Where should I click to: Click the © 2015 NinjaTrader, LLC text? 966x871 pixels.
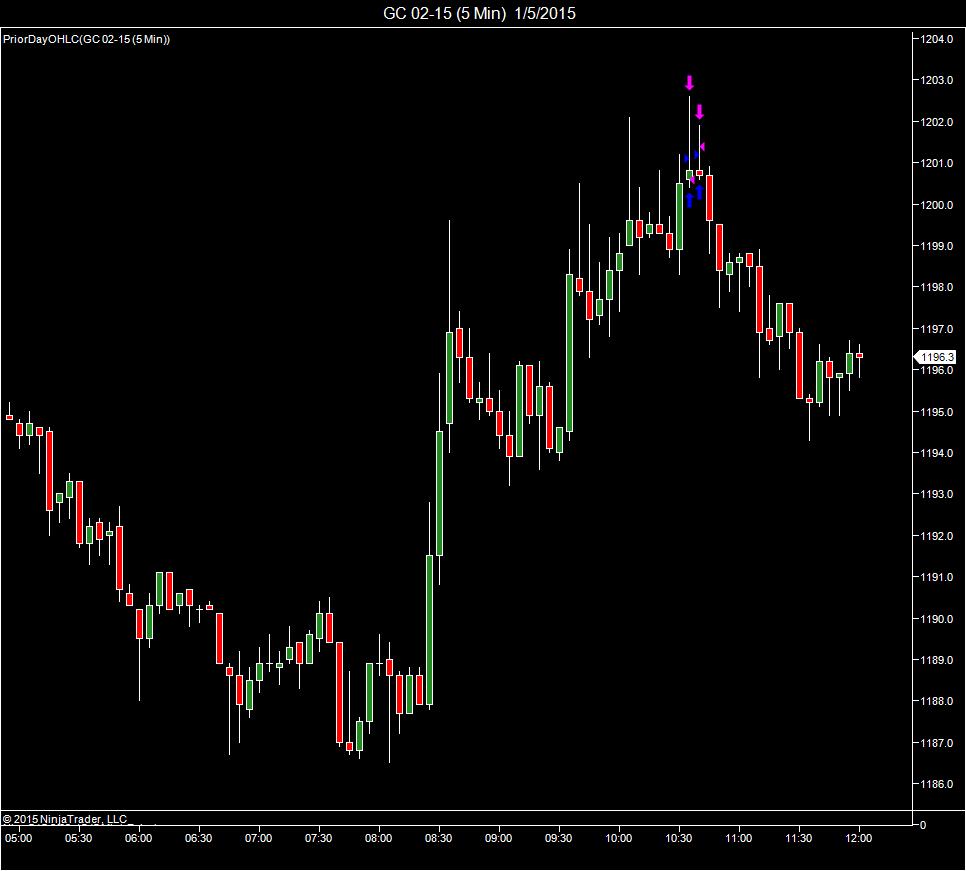click(65, 819)
